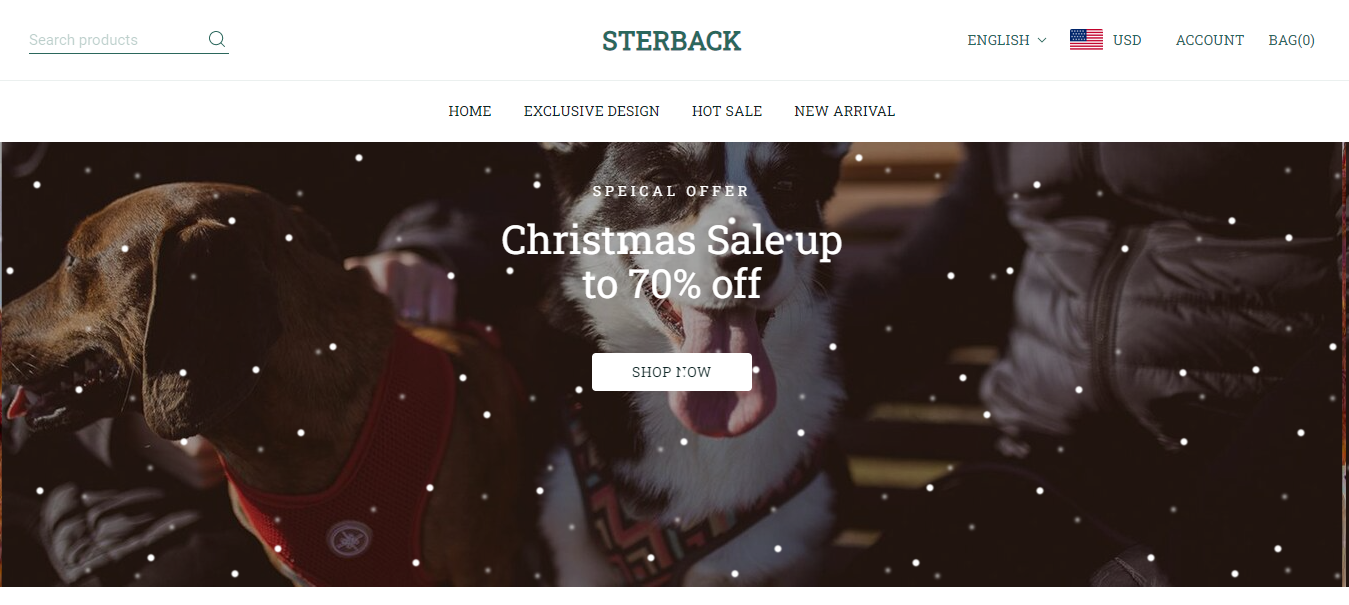Viewport: 1349px width, 605px height.
Task: Expand the ENGLISH language dropdown
Action: [x=1007, y=40]
